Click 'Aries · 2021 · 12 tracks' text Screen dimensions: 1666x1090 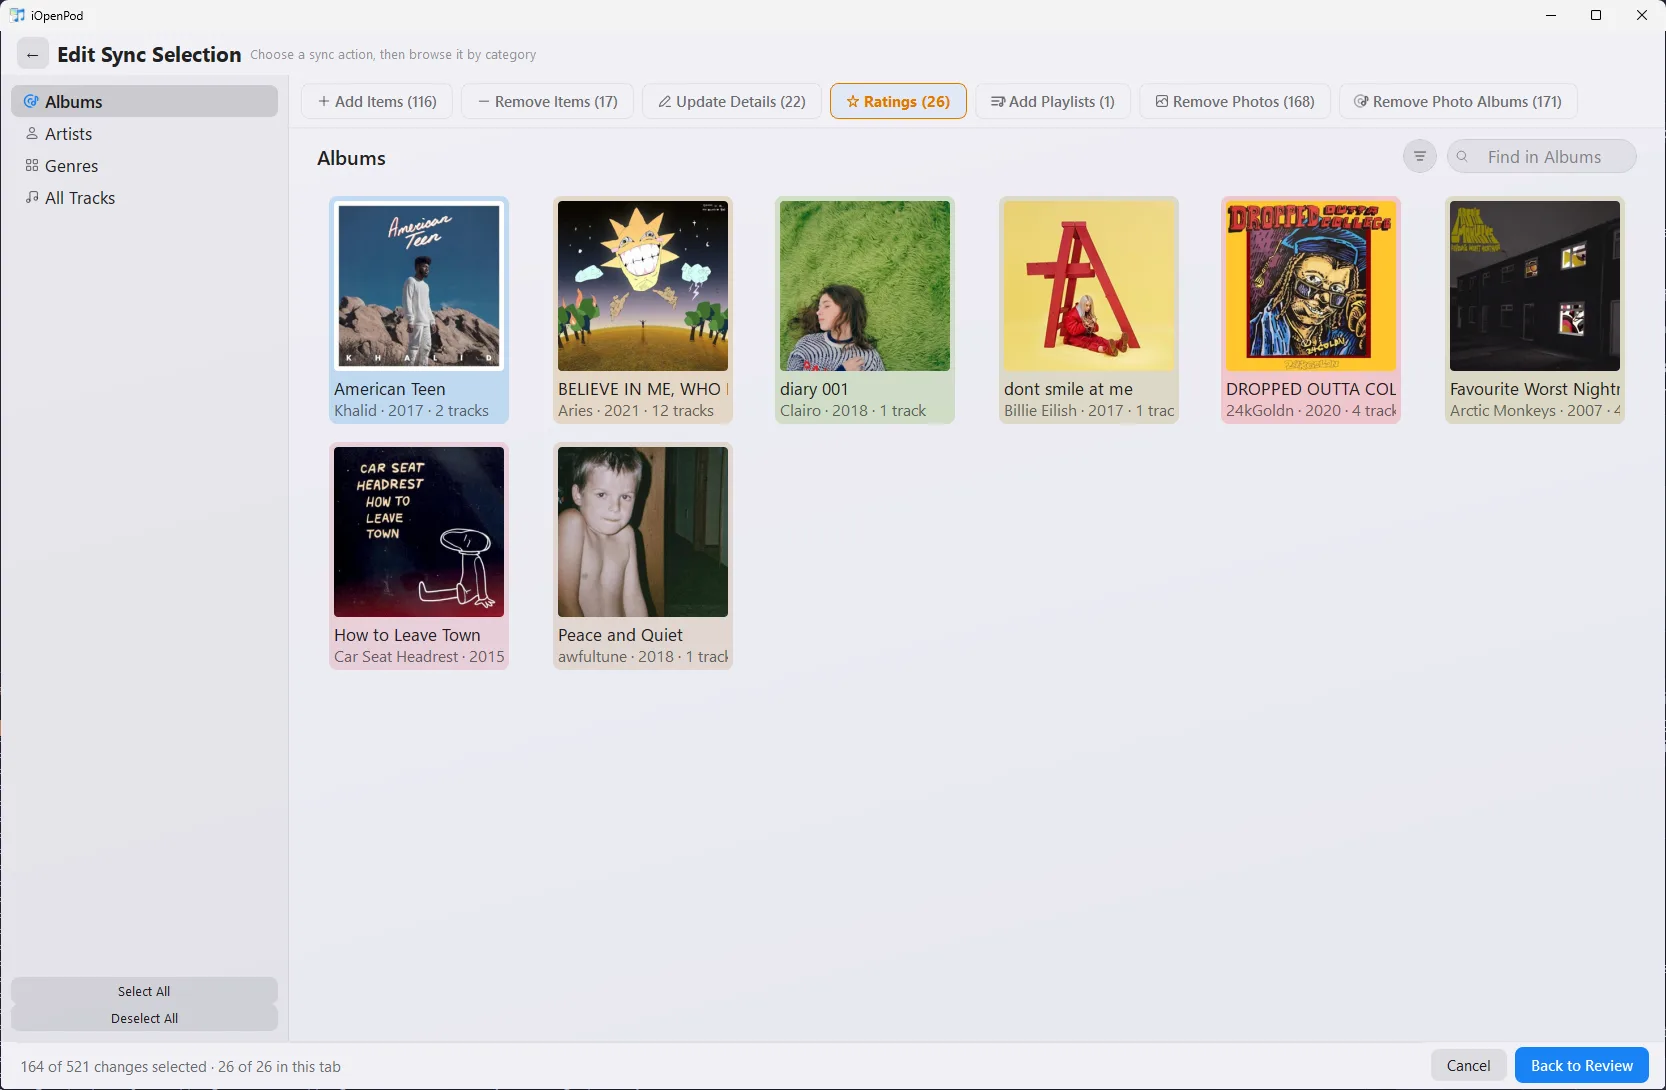coord(636,411)
